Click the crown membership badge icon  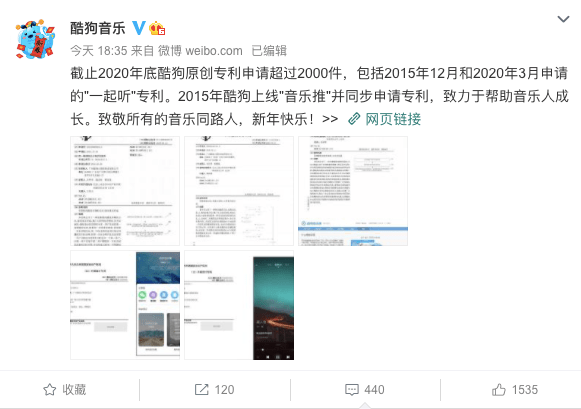tap(157, 29)
